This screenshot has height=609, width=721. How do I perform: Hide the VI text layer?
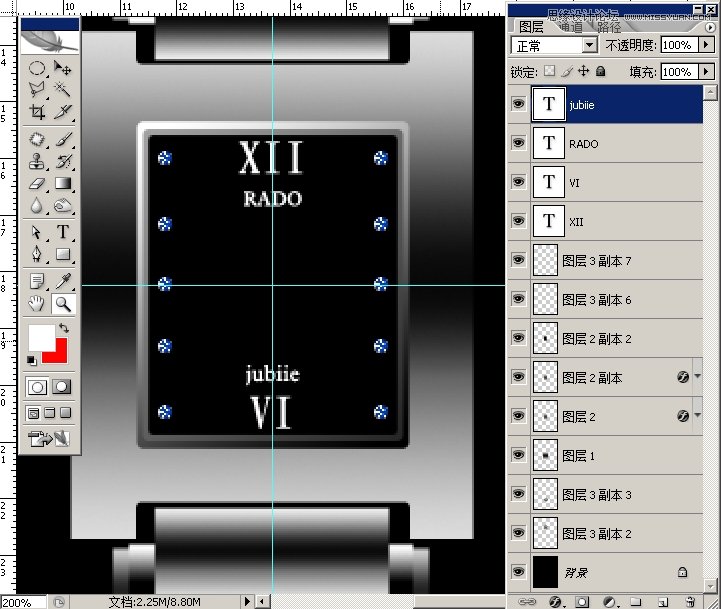click(x=518, y=182)
